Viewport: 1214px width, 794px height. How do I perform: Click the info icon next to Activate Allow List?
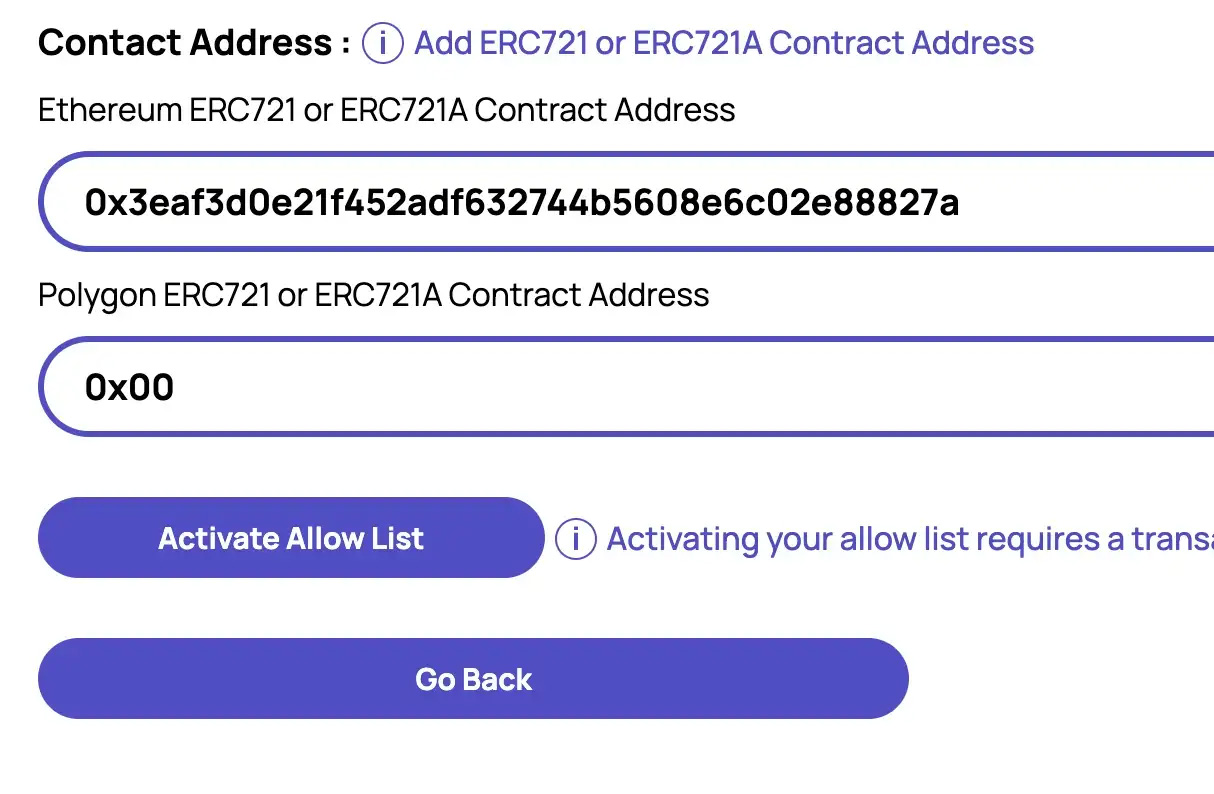(x=575, y=539)
